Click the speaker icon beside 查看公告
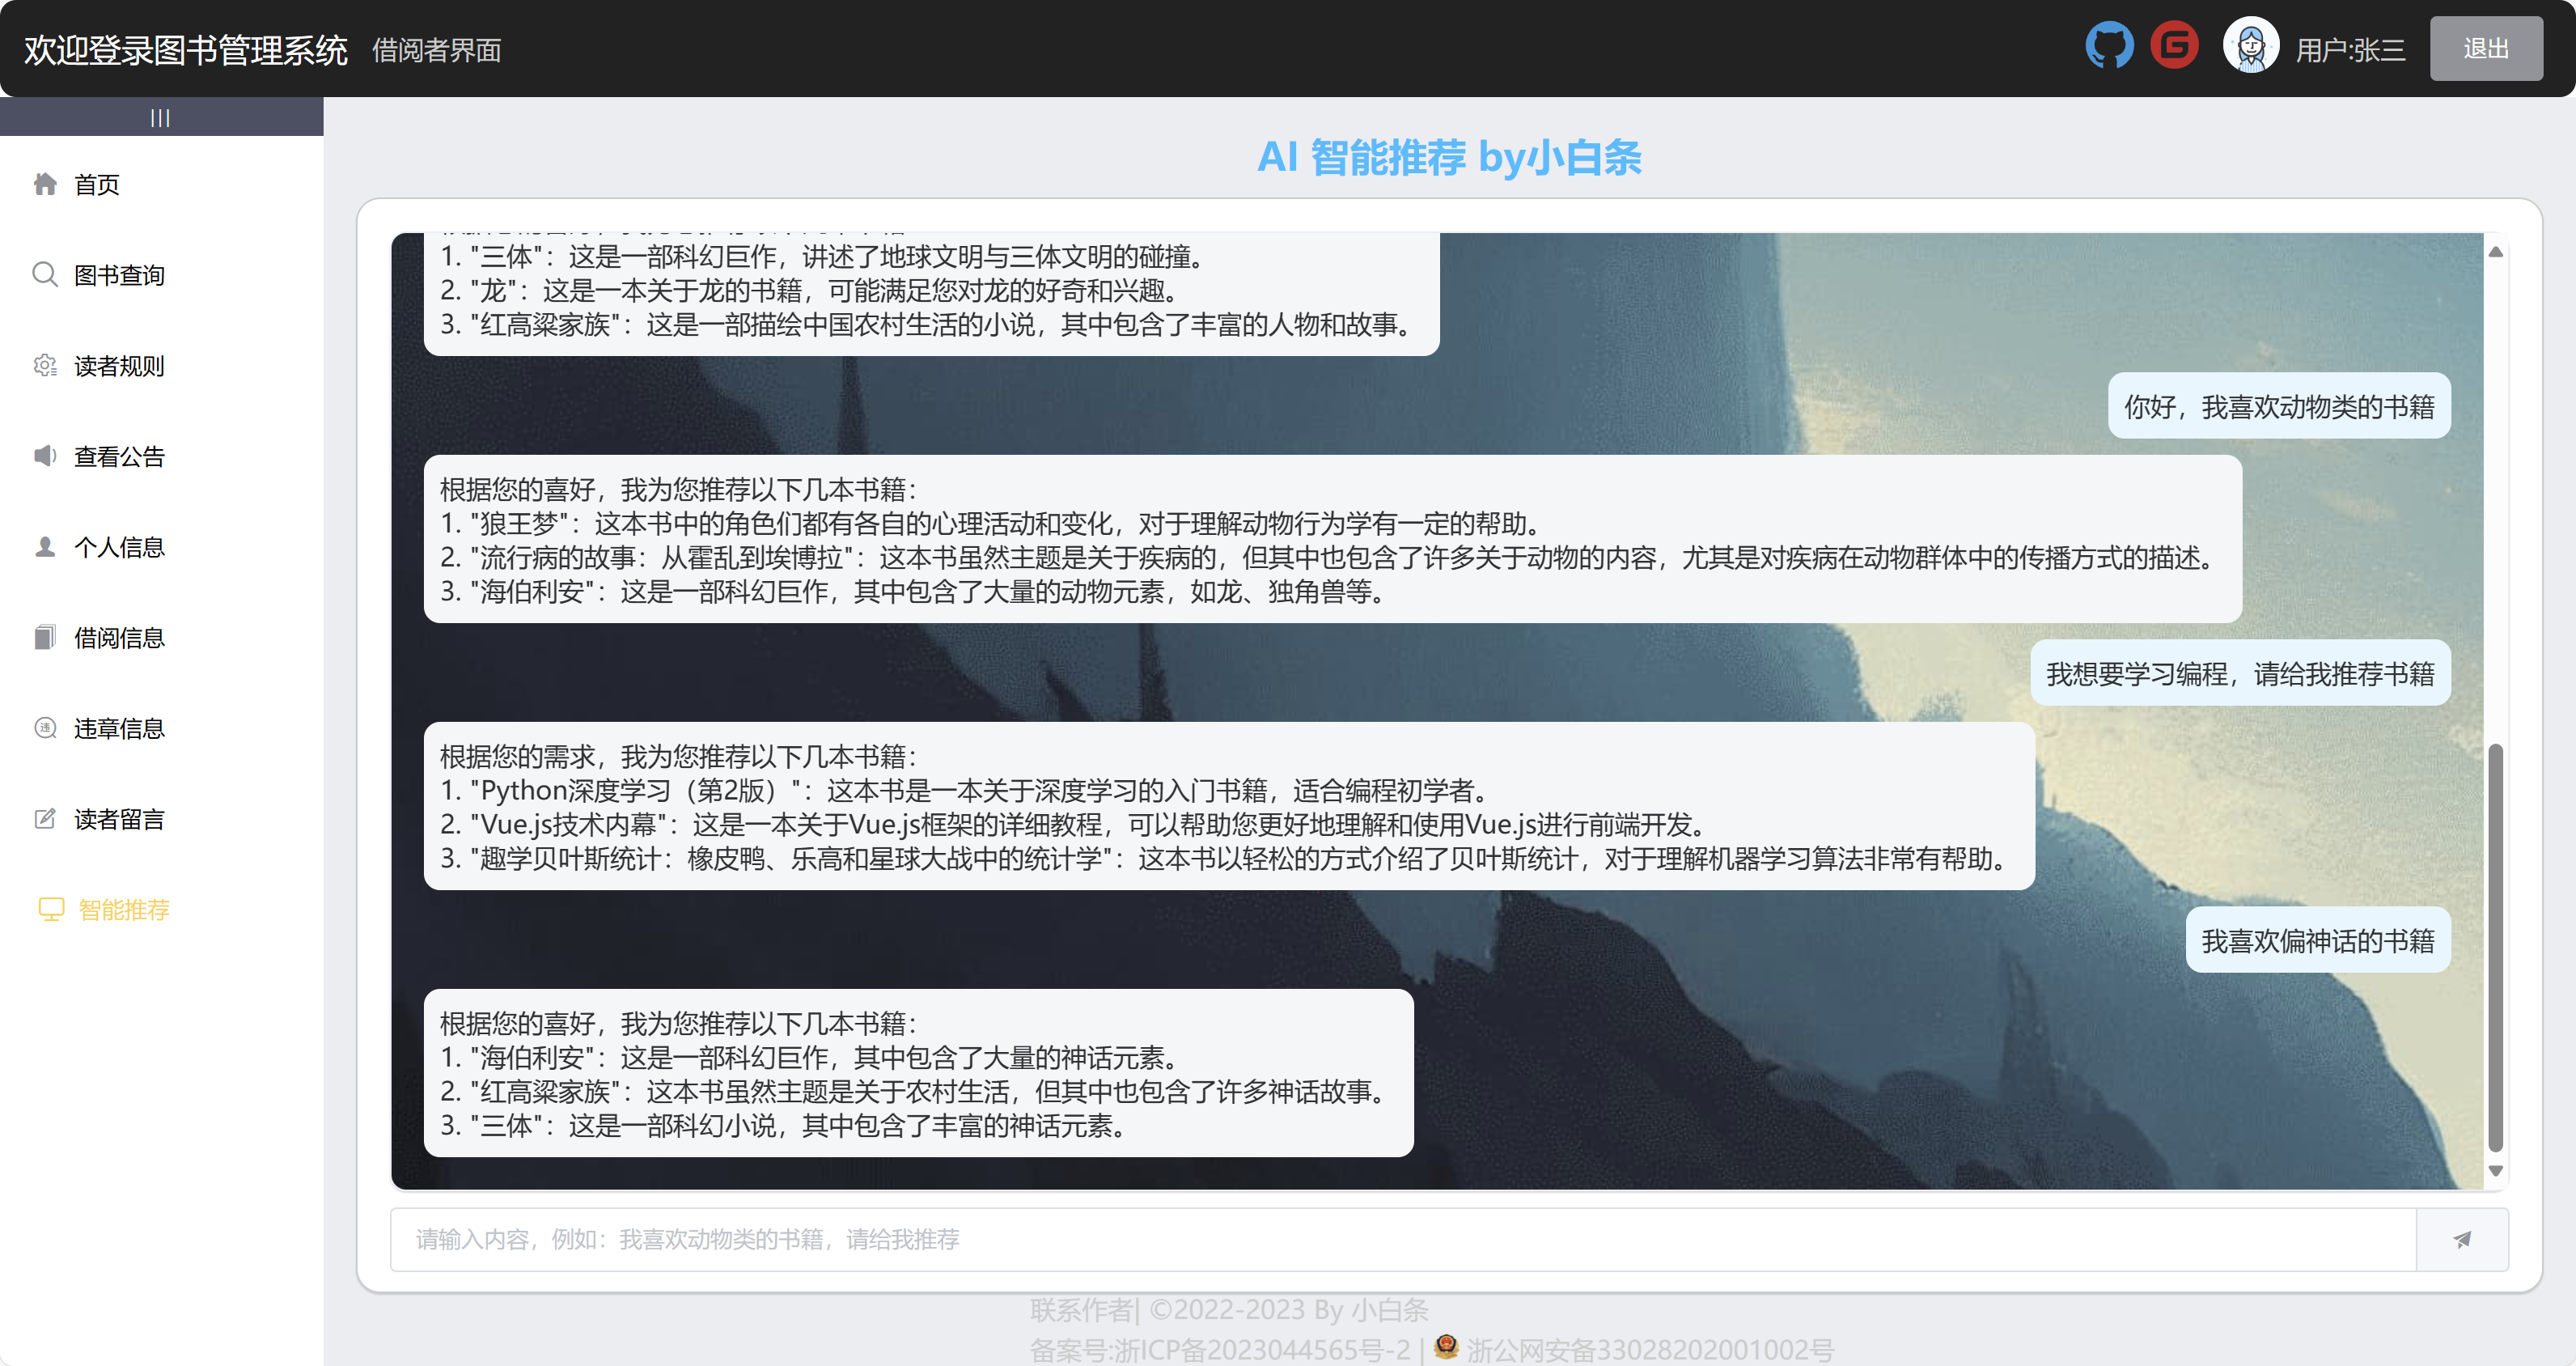 [x=45, y=456]
